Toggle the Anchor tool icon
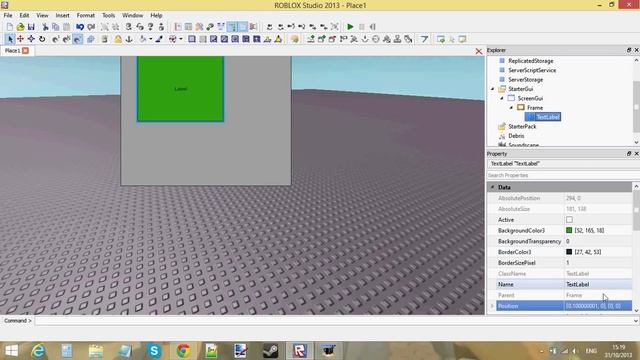Image resolution: width=640 pixels, height=360 pixels. point(129,39)
